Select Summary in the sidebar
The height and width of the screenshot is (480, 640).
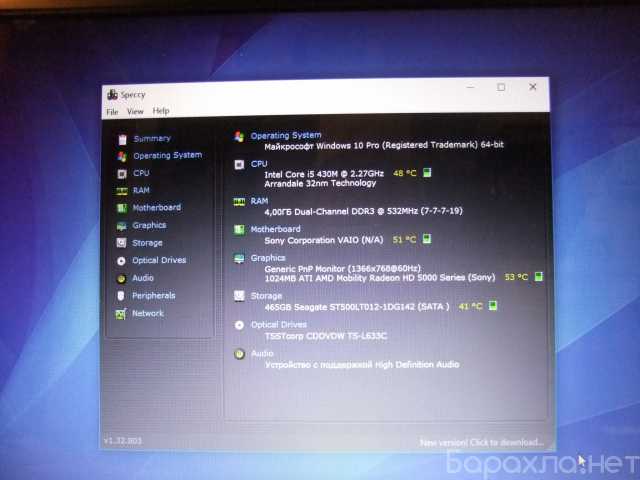click(x=152, y=139)
